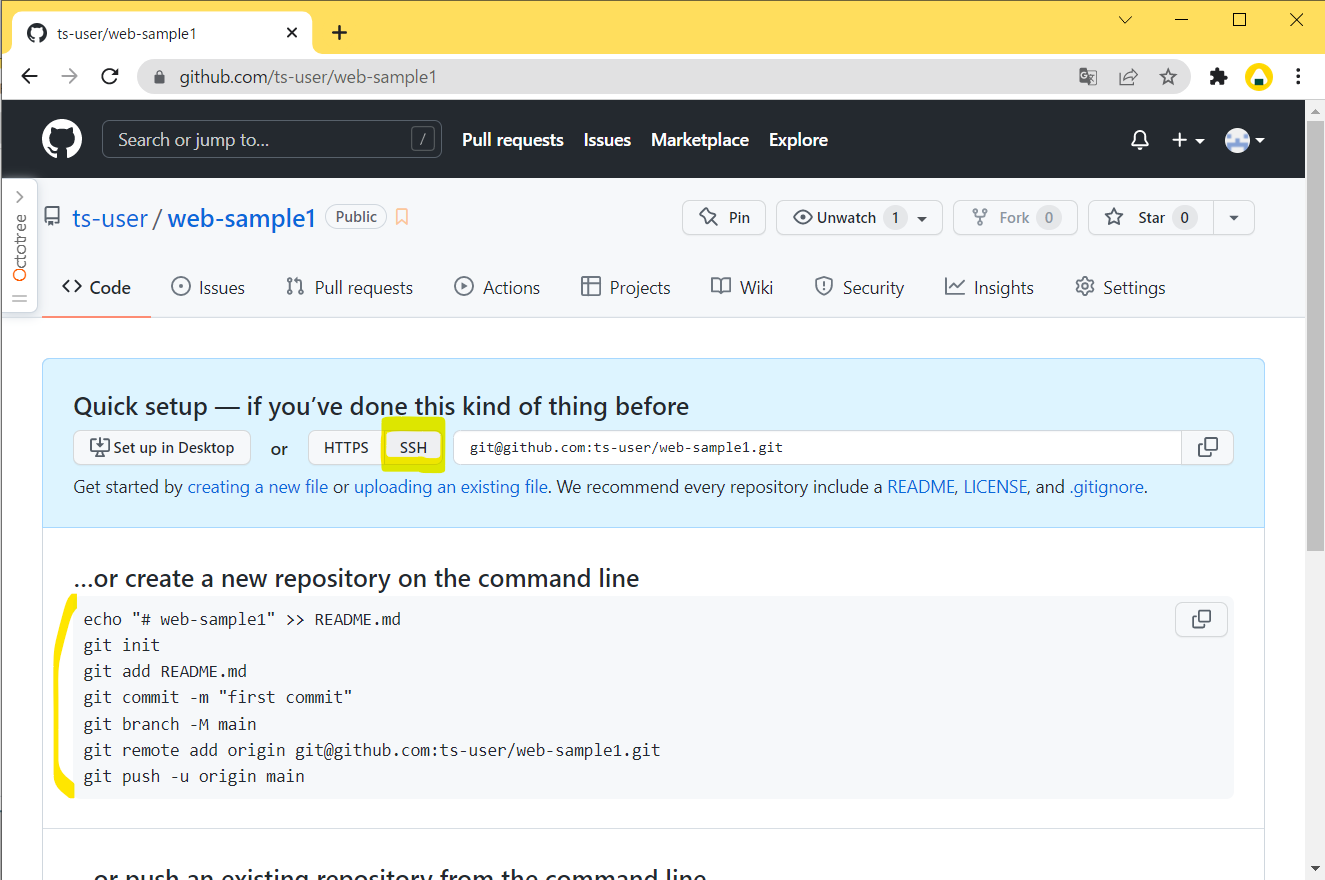Open Issues in the top navigation
This screenshot has width=1325, height=880.
607,140
